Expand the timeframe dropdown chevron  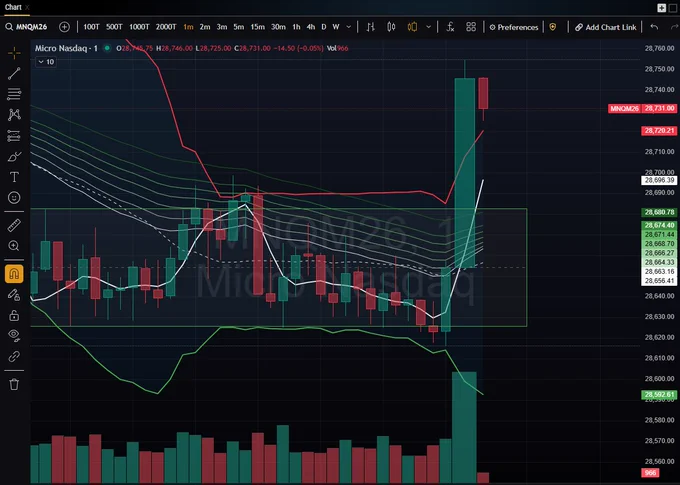click(349, 27)
